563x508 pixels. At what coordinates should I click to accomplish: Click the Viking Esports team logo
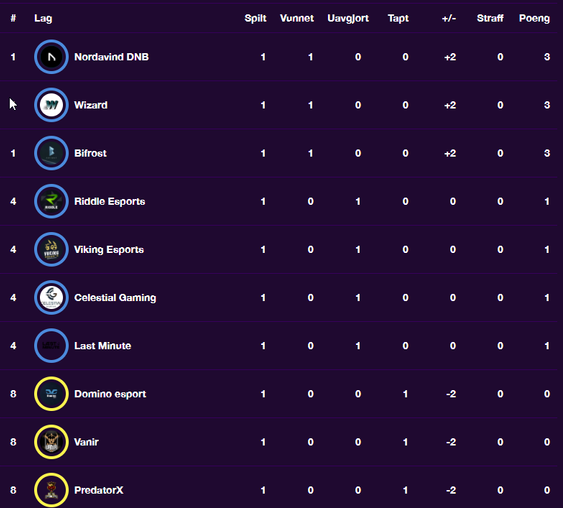coord(51,249)
